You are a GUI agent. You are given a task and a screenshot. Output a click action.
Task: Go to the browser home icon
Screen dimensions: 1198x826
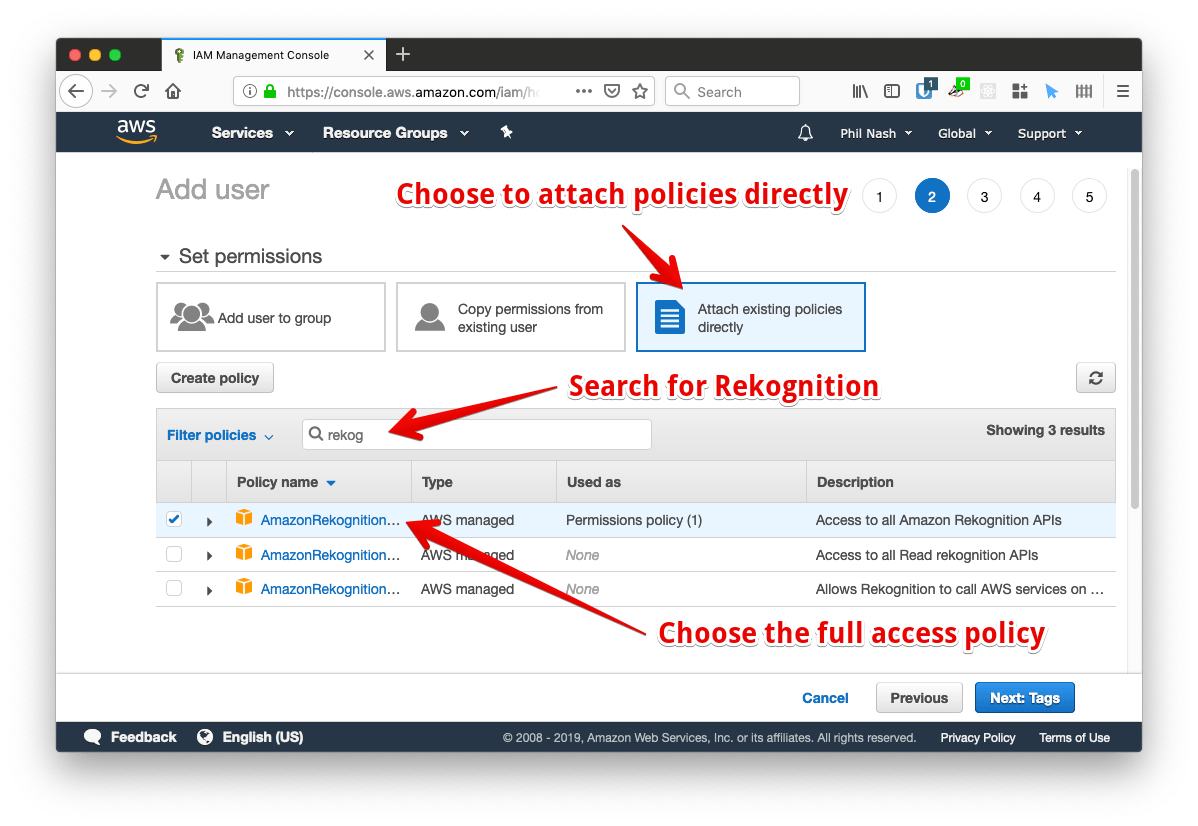click(173, 91)
